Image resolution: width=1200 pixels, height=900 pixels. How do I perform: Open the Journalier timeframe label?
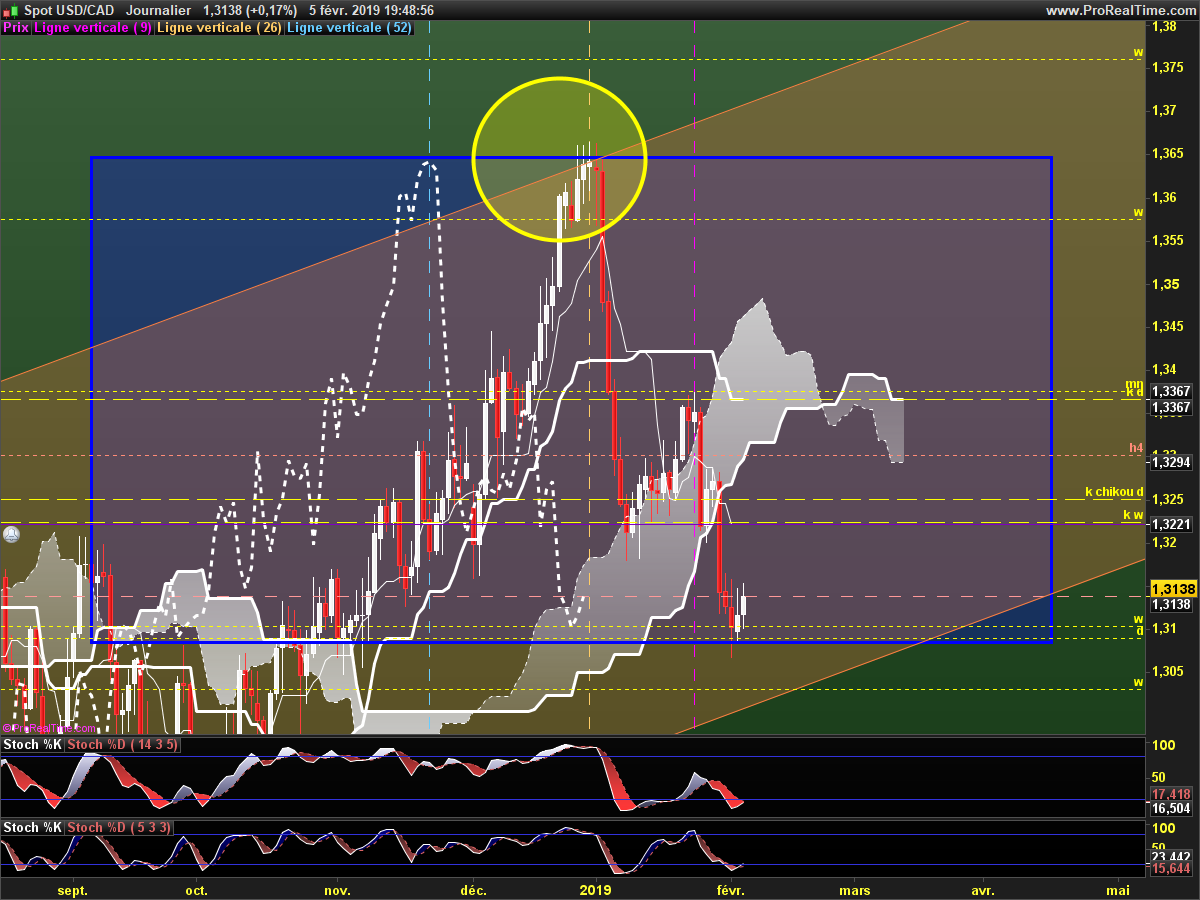tap(160, 10)
